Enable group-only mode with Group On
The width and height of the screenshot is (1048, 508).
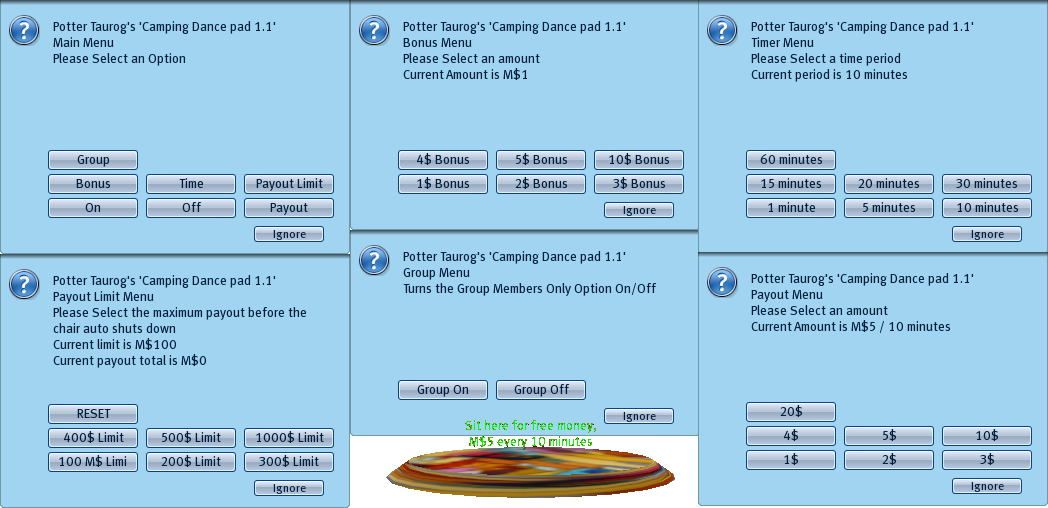tap(442, 390)
